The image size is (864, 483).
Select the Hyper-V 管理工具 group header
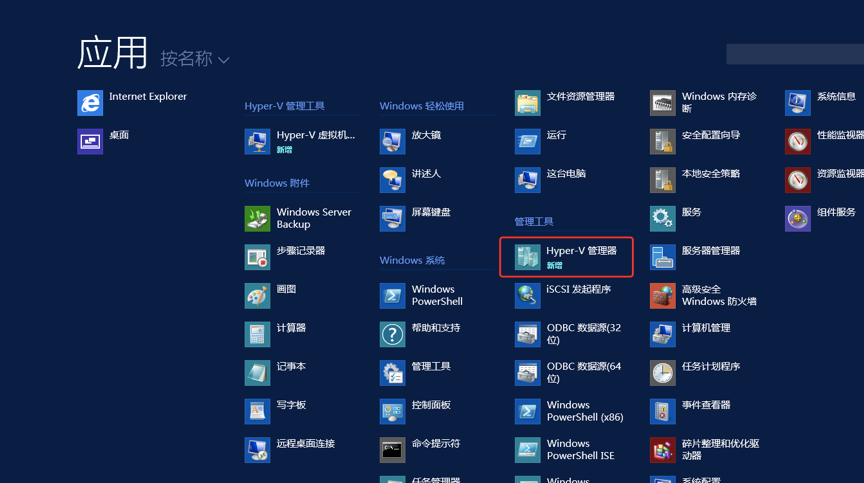(284, 106)
